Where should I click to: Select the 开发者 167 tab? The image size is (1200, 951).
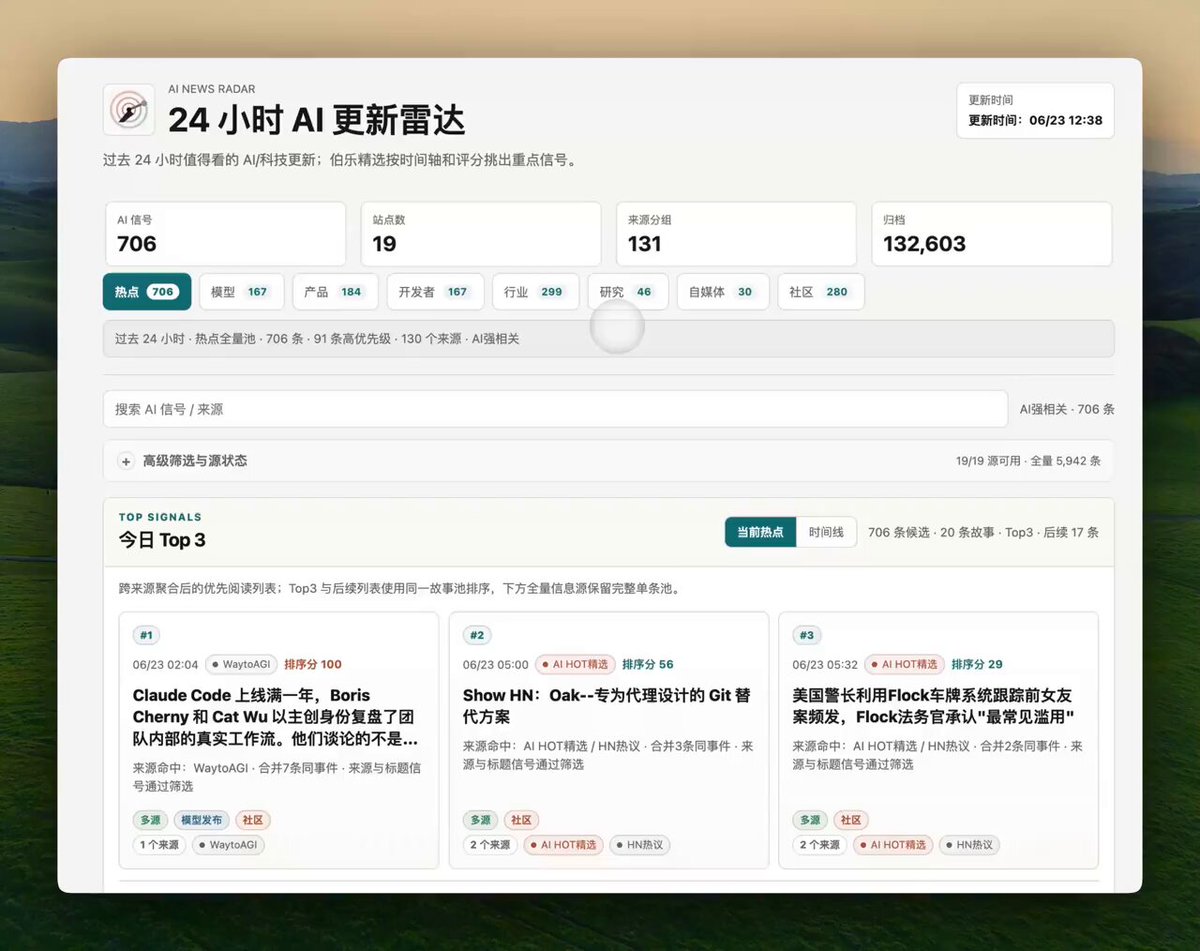[435, 292]
